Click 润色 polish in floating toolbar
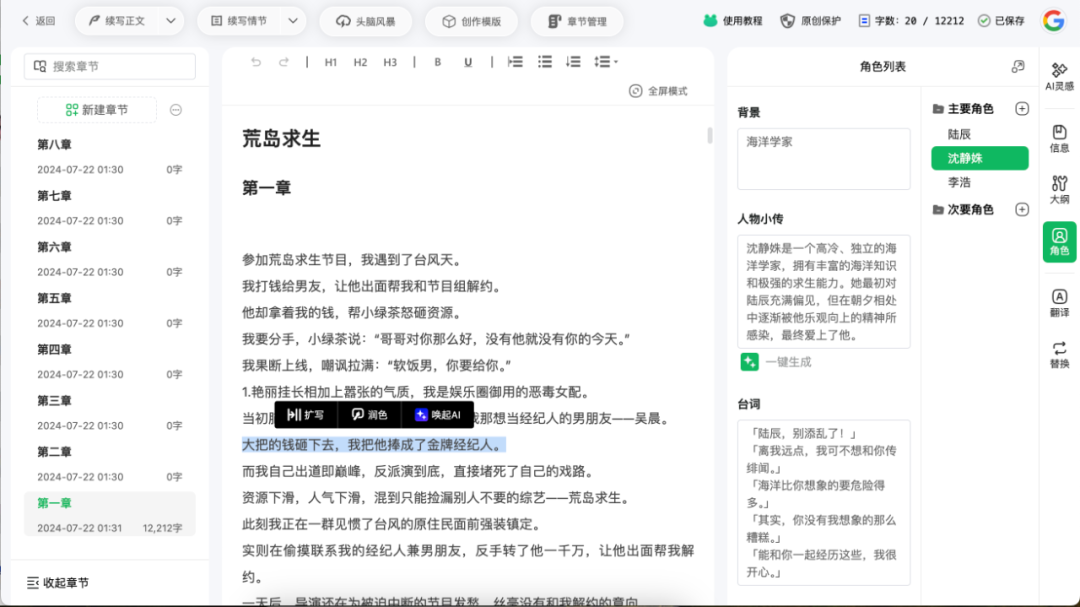Screen dimensions: 1080x607 pyautogui.click(x=370, y=415)
